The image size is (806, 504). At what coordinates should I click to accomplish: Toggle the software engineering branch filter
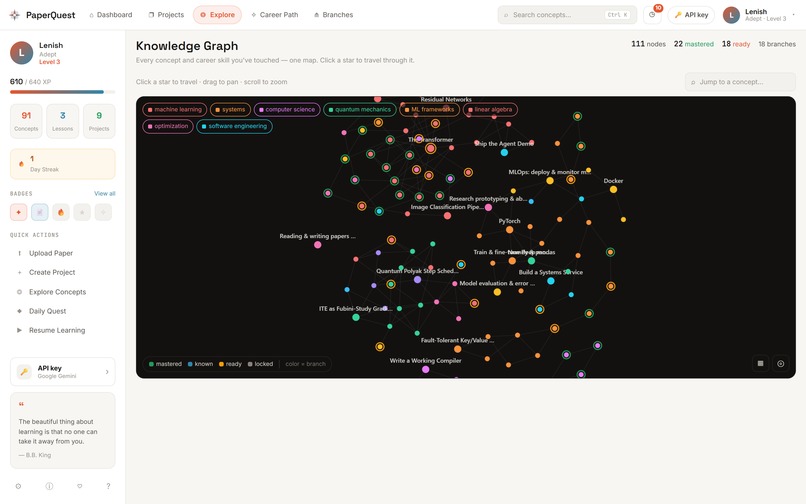(234, 126)
